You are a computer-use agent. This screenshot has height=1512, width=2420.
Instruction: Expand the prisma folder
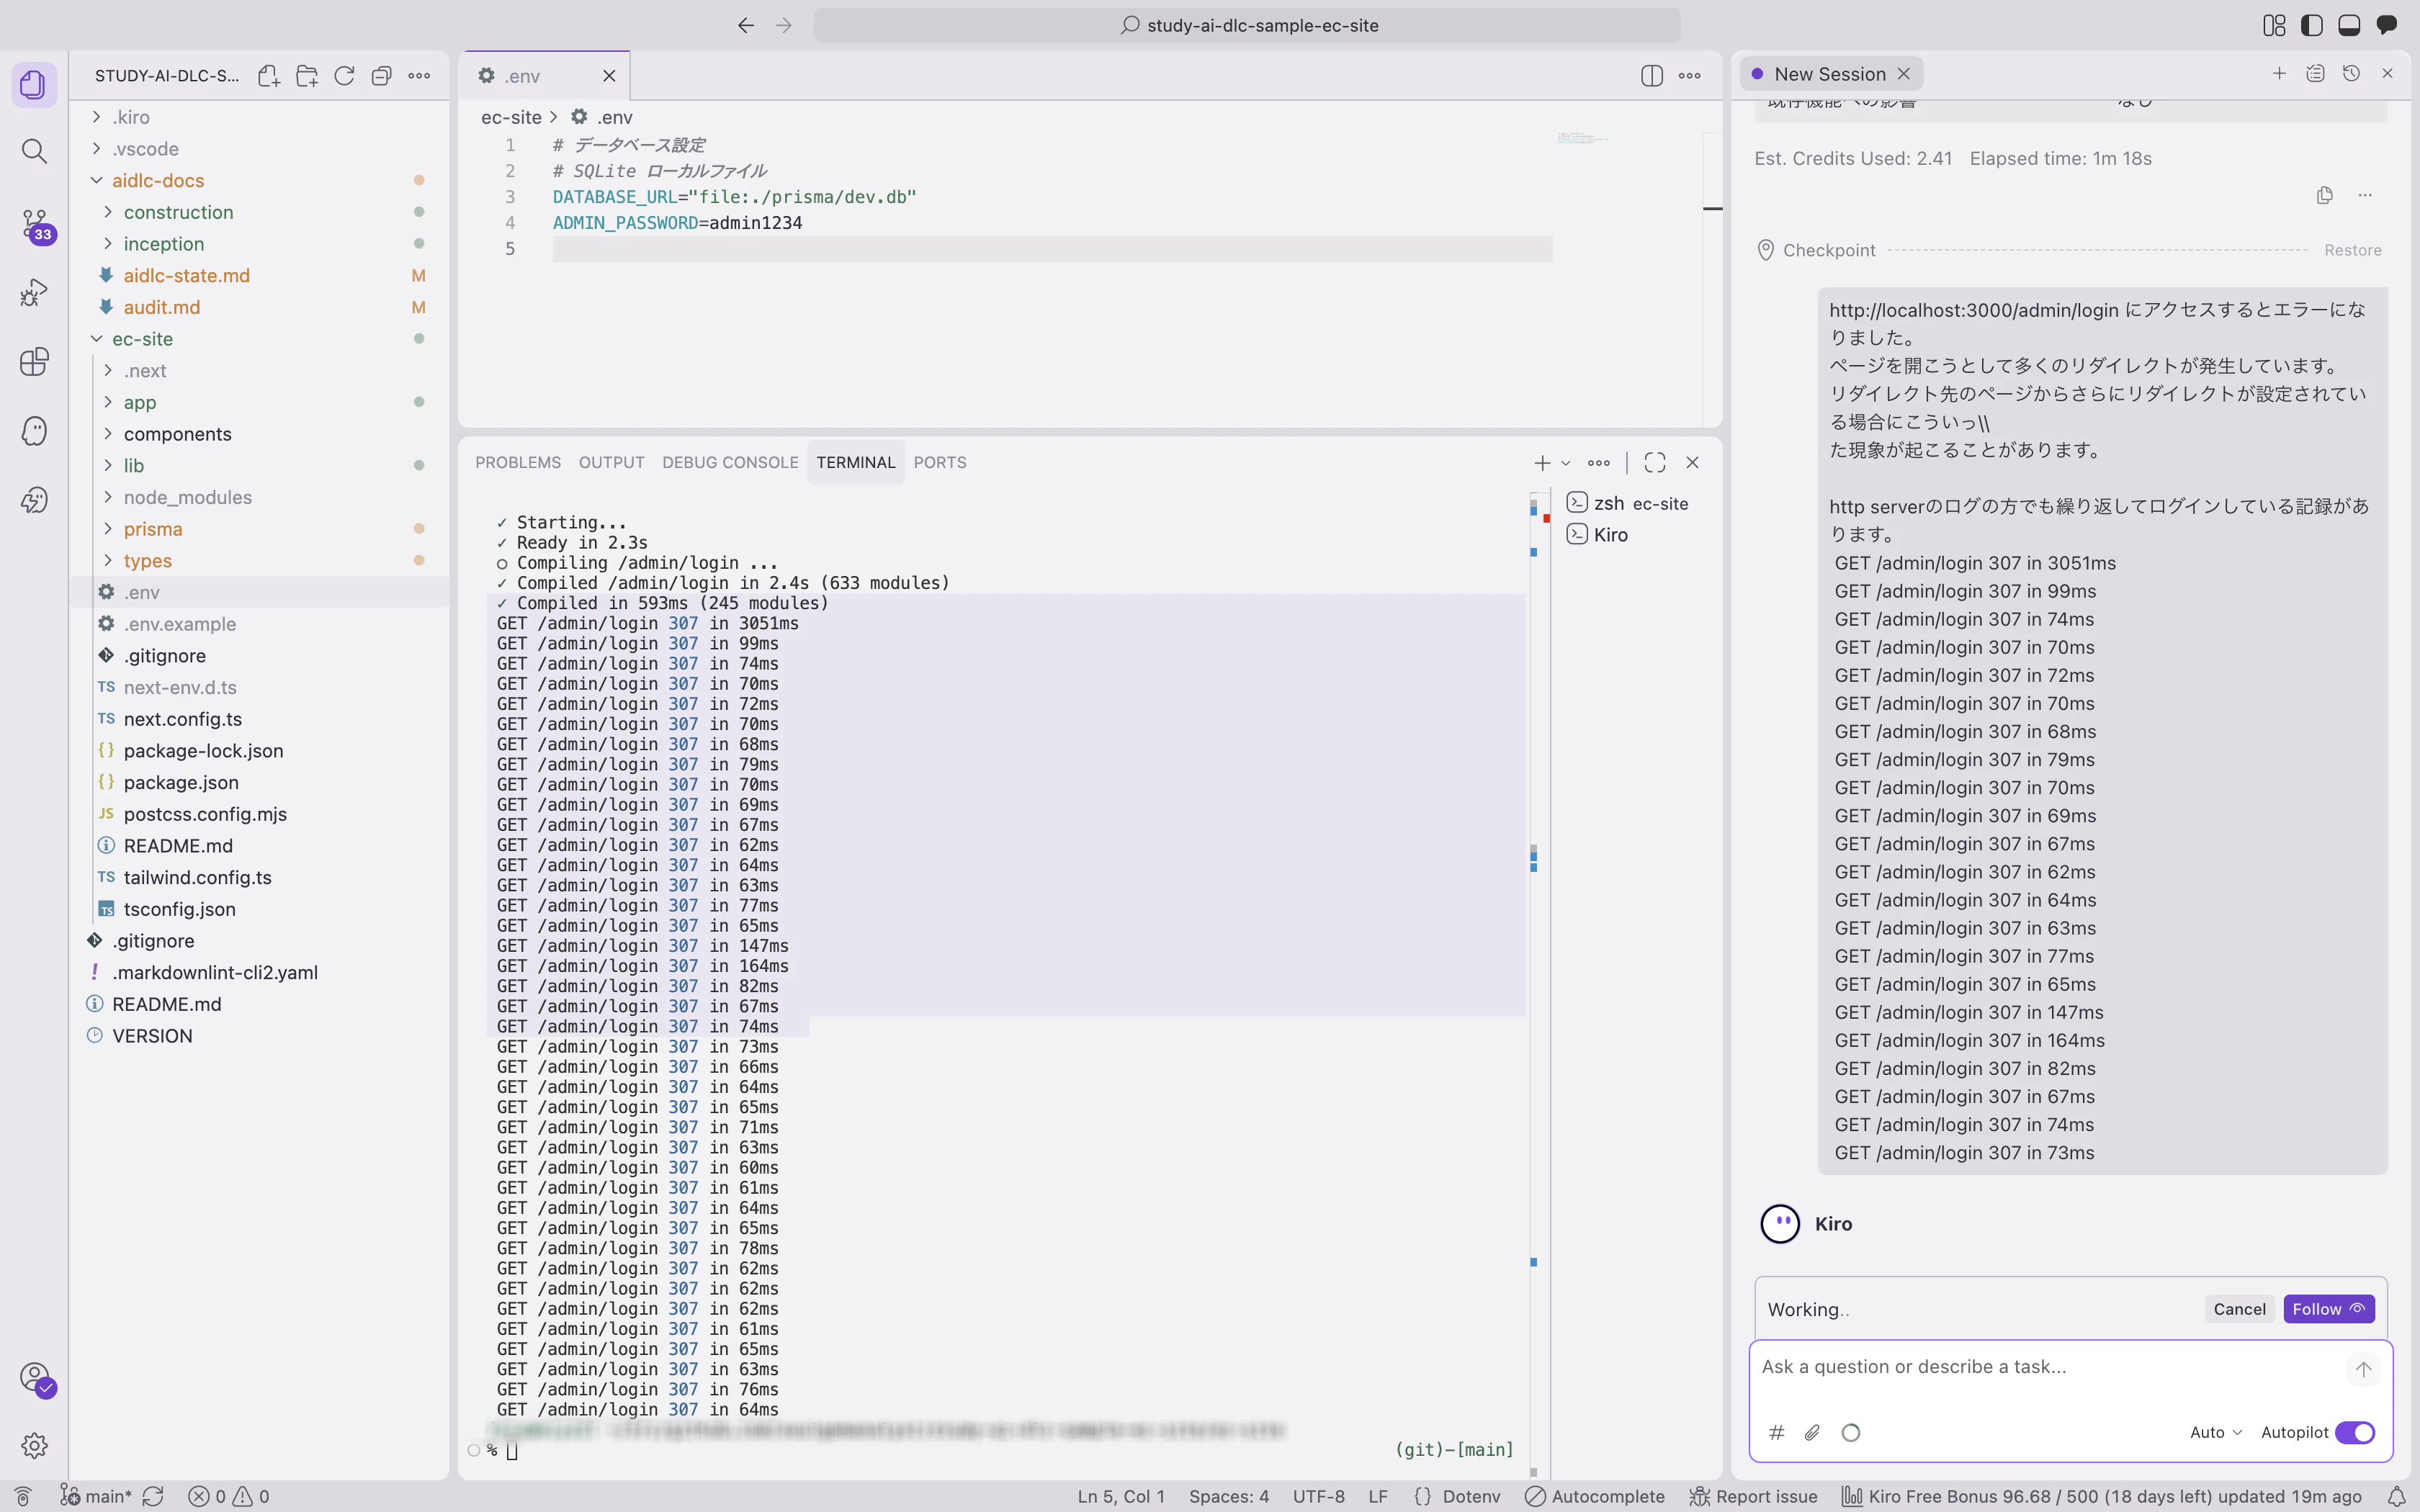tap(153, 529)
